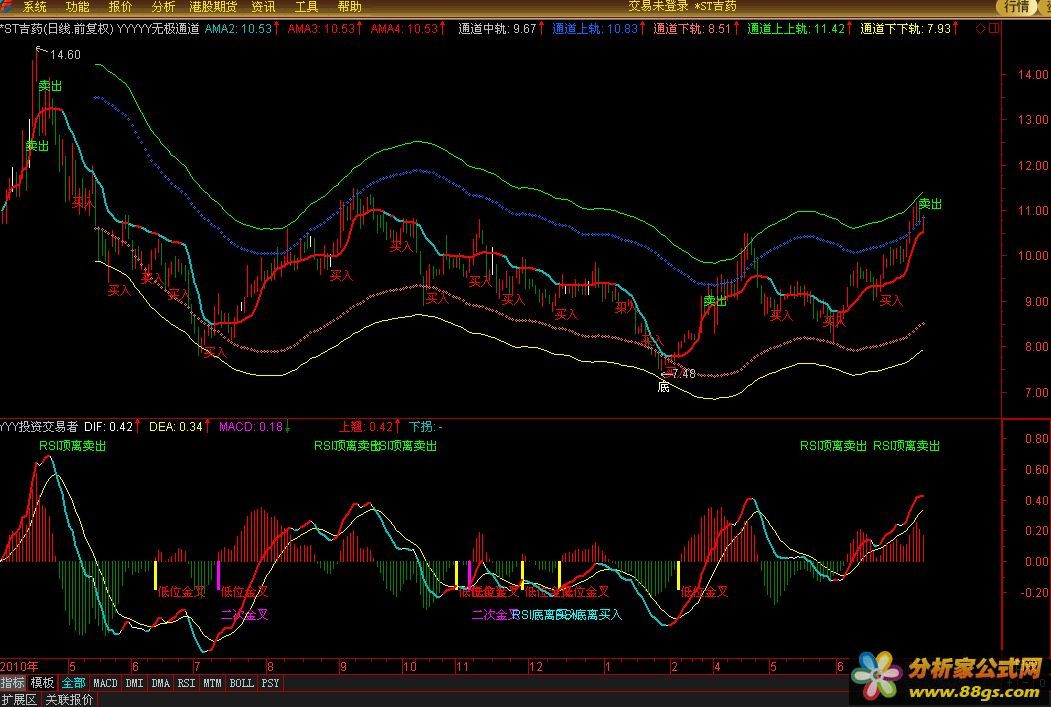Screen dimensions: 1051x707
Task: Click the YYY投资交易者 indicator name
Action: [x=39, y=426]
